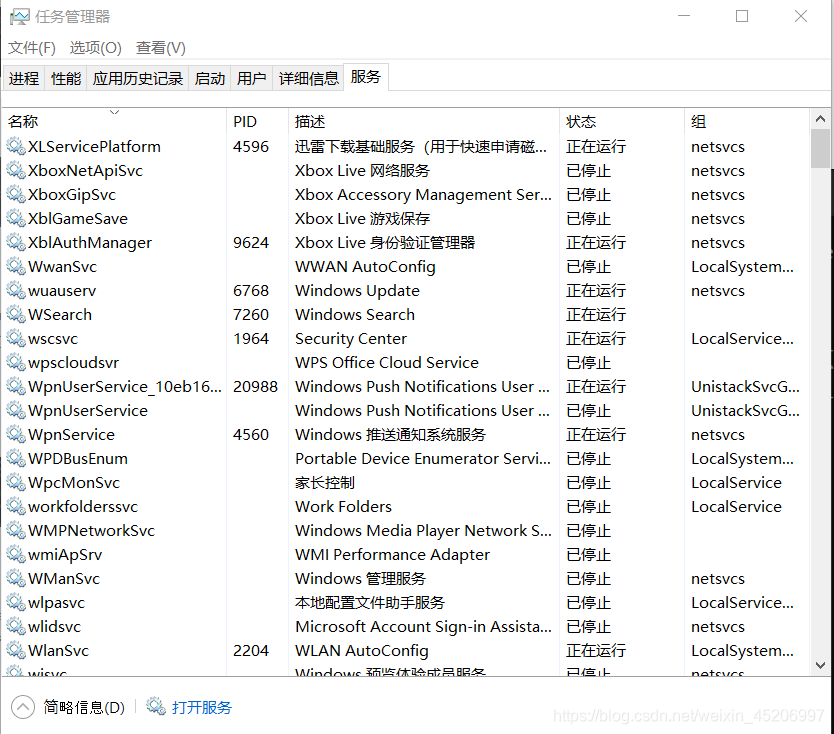Switch to the 性能 tab
834x734 pixels.
pos(66,79)
